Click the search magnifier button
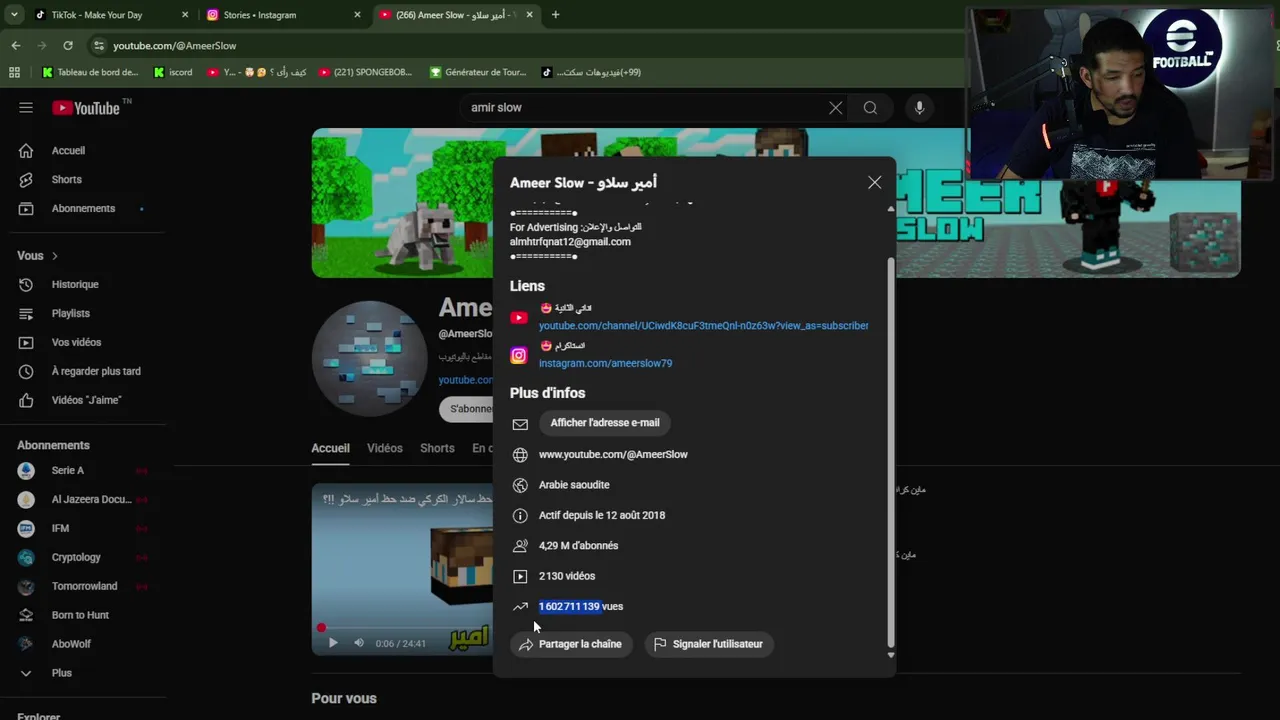 pyautogui.click(x=870, y=108)
